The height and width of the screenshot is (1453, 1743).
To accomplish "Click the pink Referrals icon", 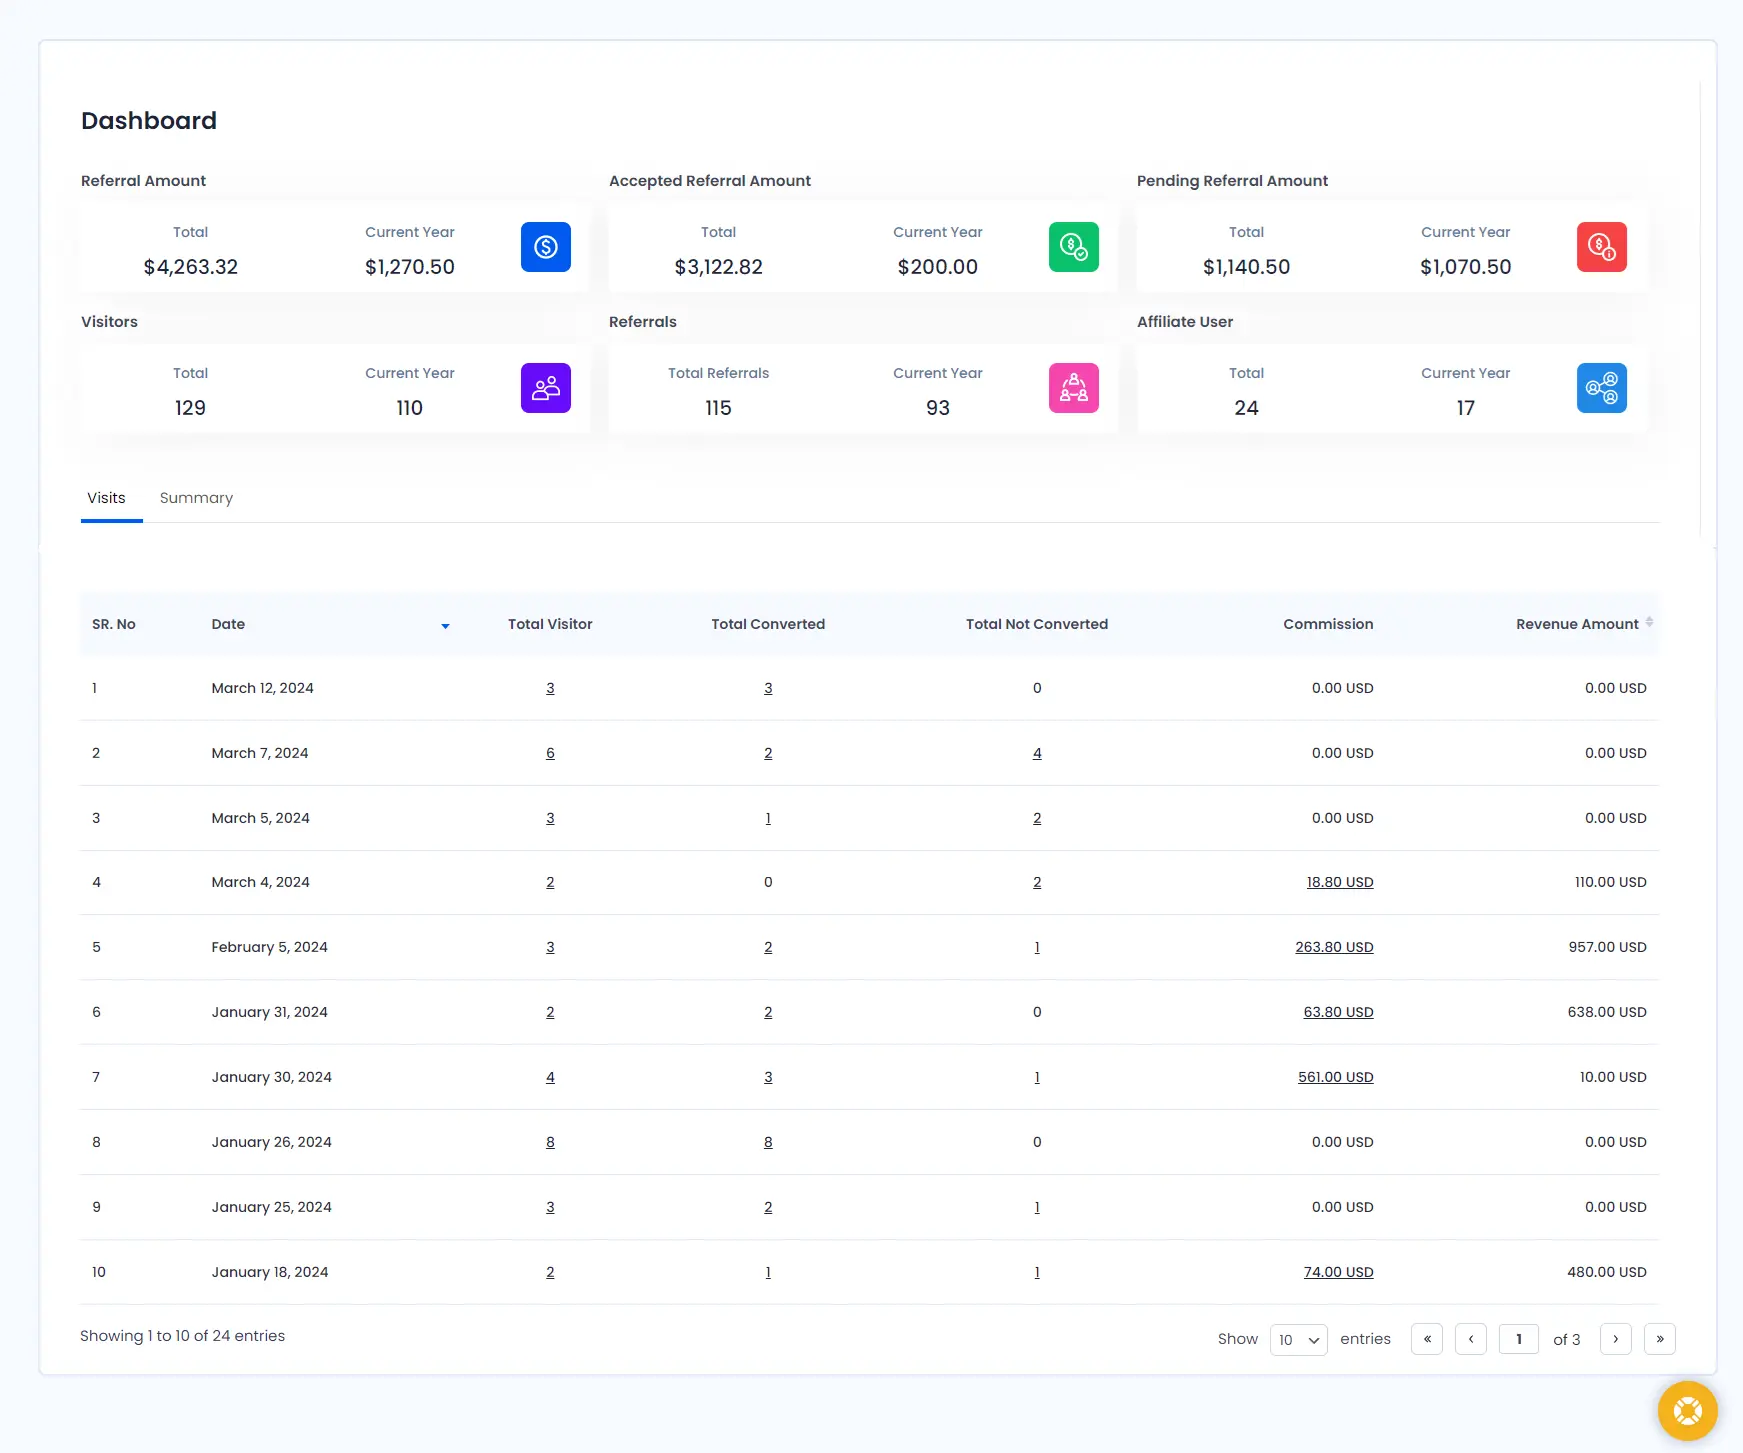I will (1073, 388).
